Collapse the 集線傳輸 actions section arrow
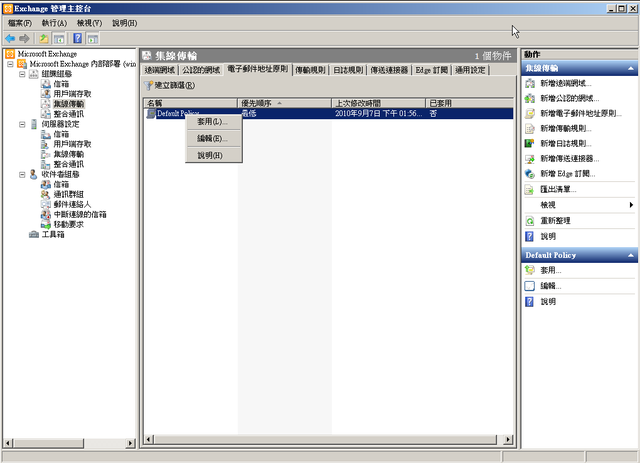 pos(631,68)
